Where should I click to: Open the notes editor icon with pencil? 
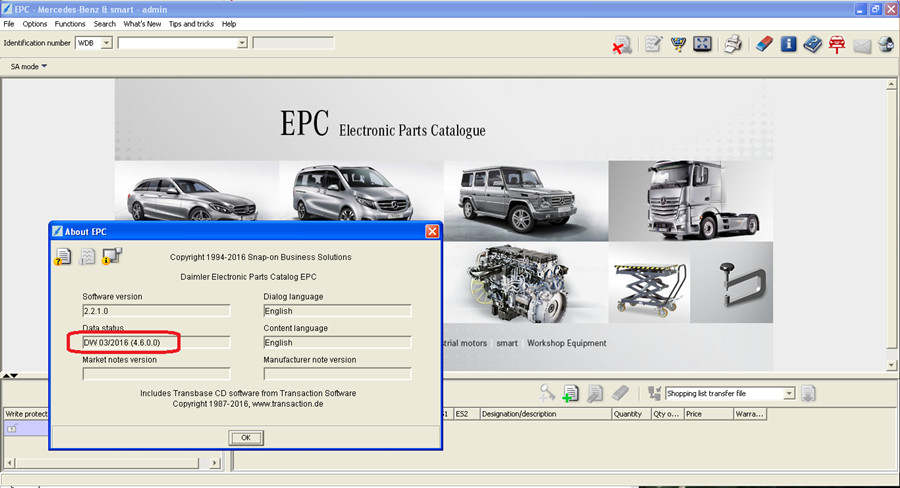653,44
